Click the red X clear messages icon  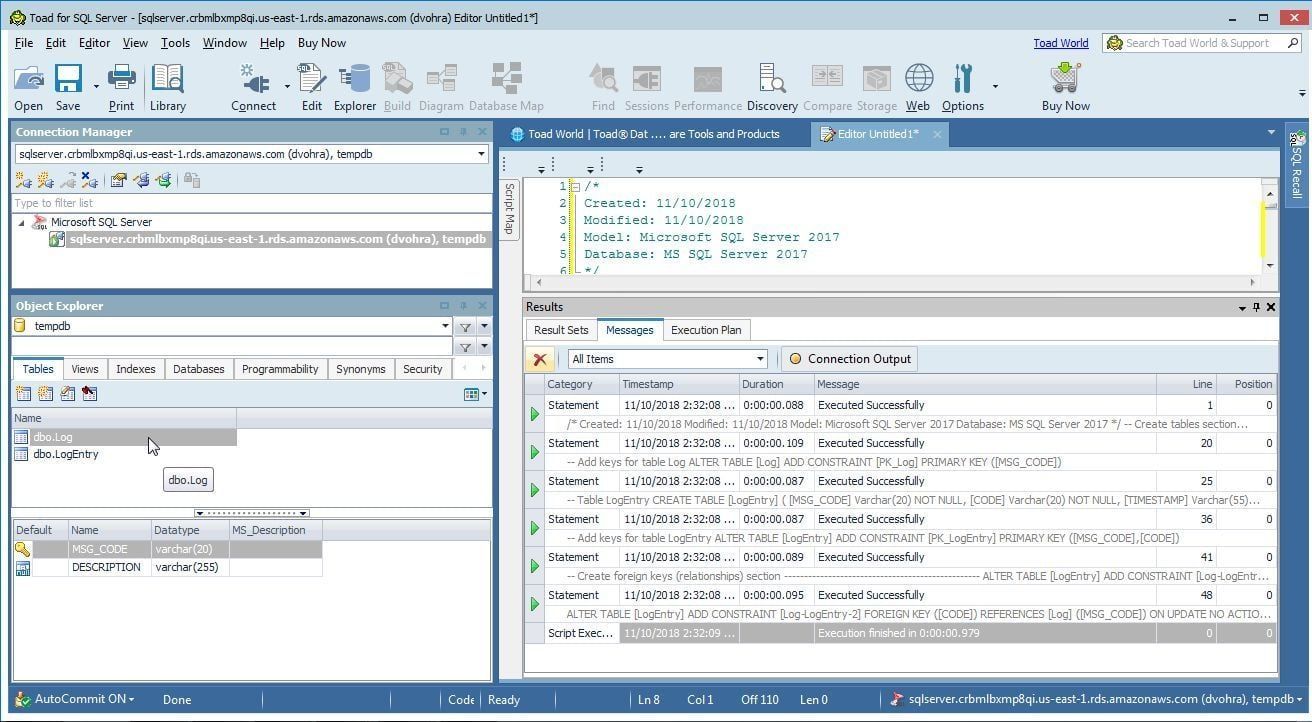tap(540, 359)
